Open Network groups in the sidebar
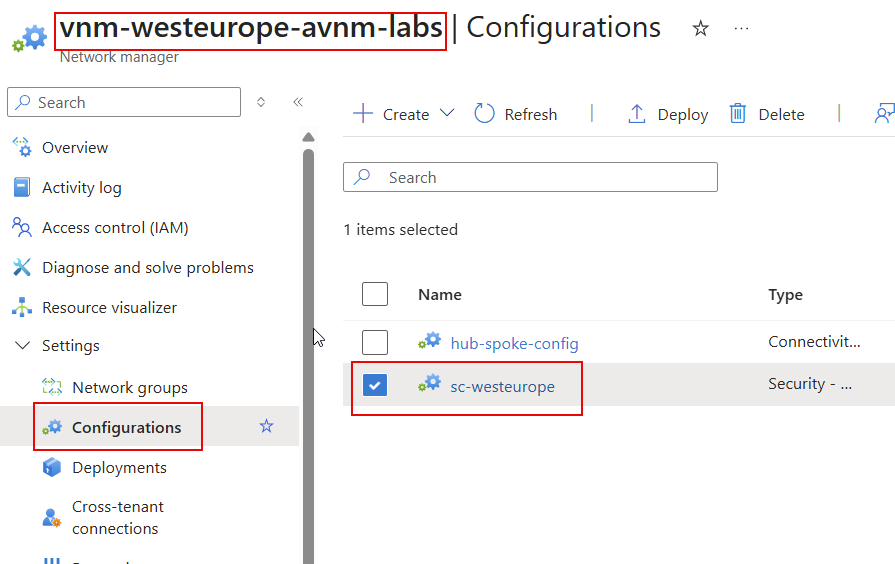Image resolution: width=895 pixels, height=564 pixels. tap(129, 388)
